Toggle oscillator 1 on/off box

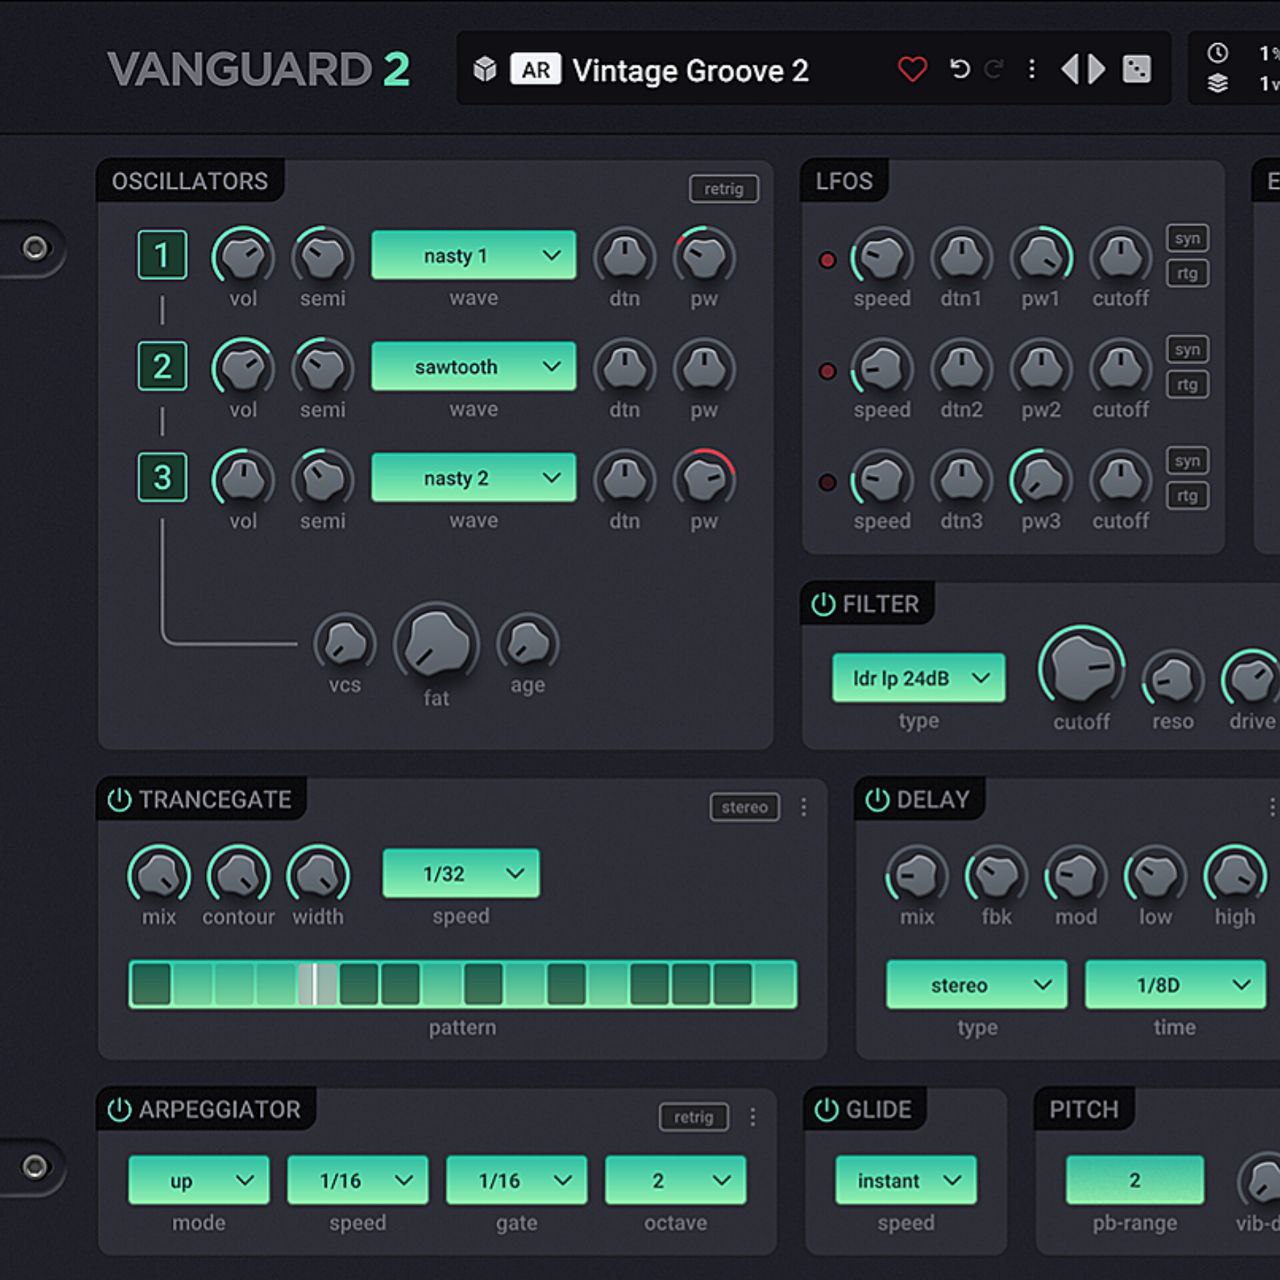162,256
